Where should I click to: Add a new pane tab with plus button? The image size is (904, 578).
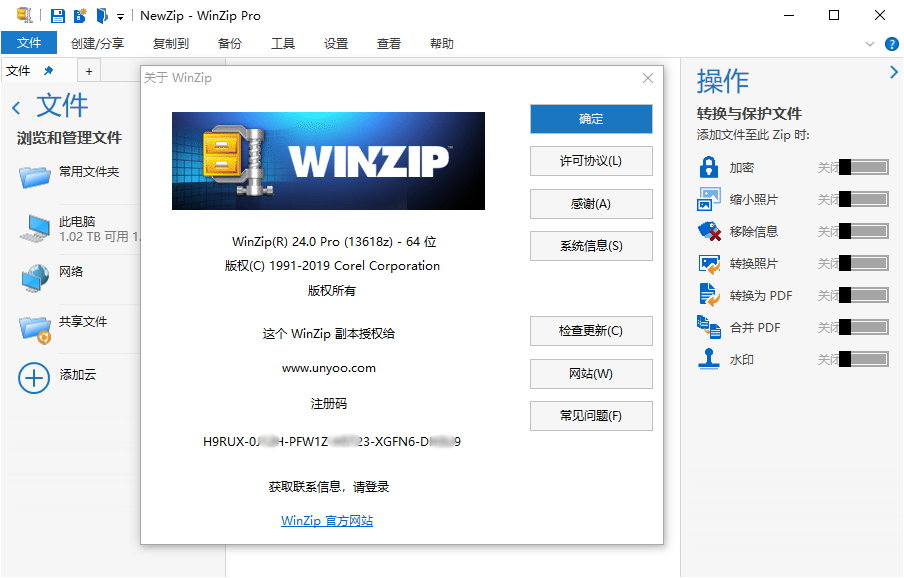click(89, 71)
